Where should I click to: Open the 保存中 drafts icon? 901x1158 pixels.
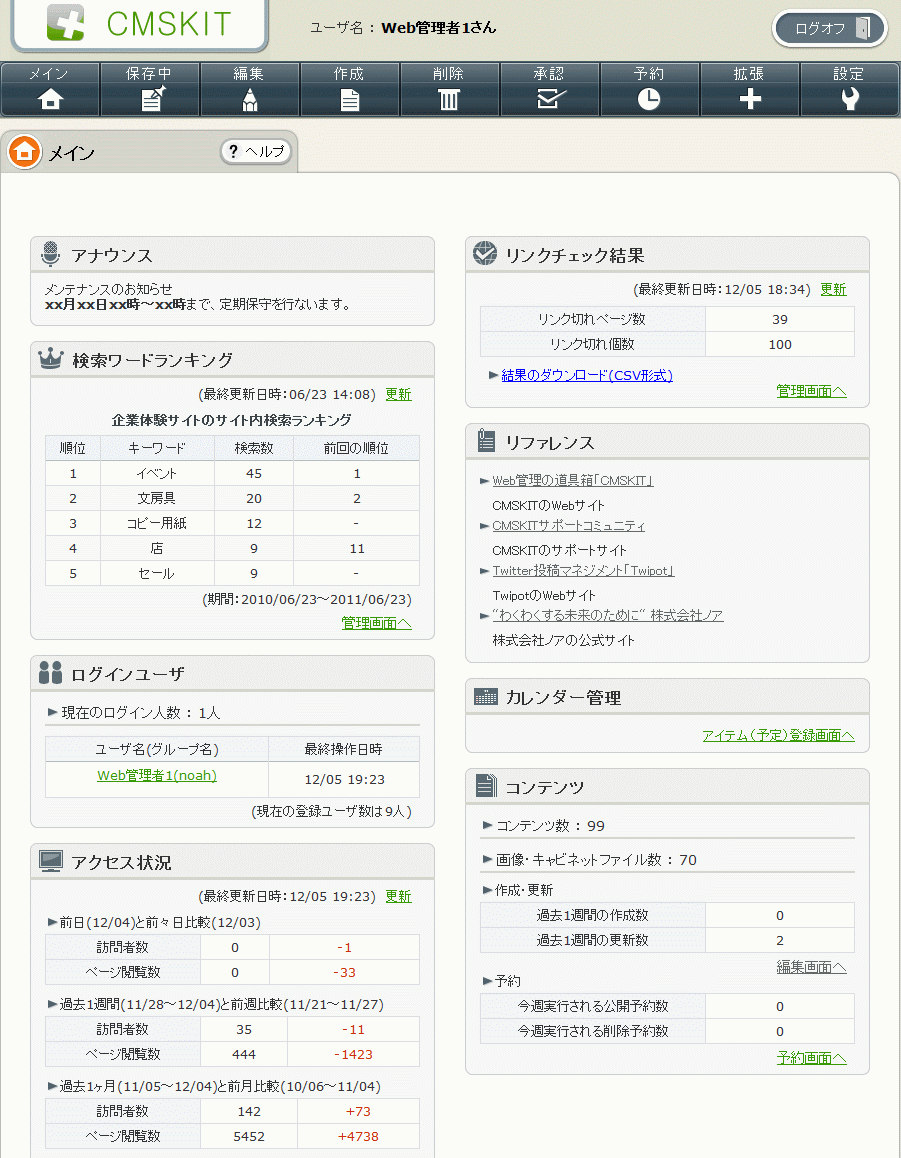click(x=150, y=99)
